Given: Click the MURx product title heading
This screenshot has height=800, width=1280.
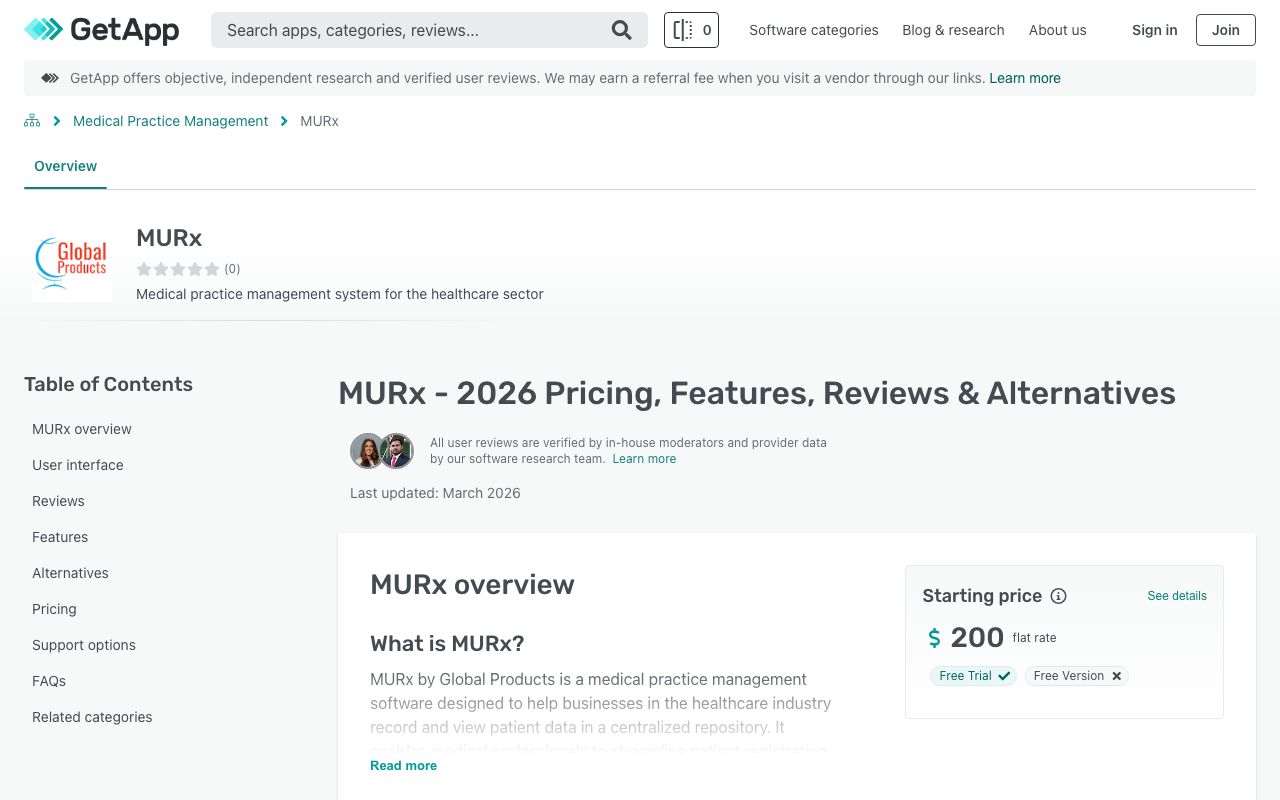Looking at the screenshot, I should coord(169,238).
